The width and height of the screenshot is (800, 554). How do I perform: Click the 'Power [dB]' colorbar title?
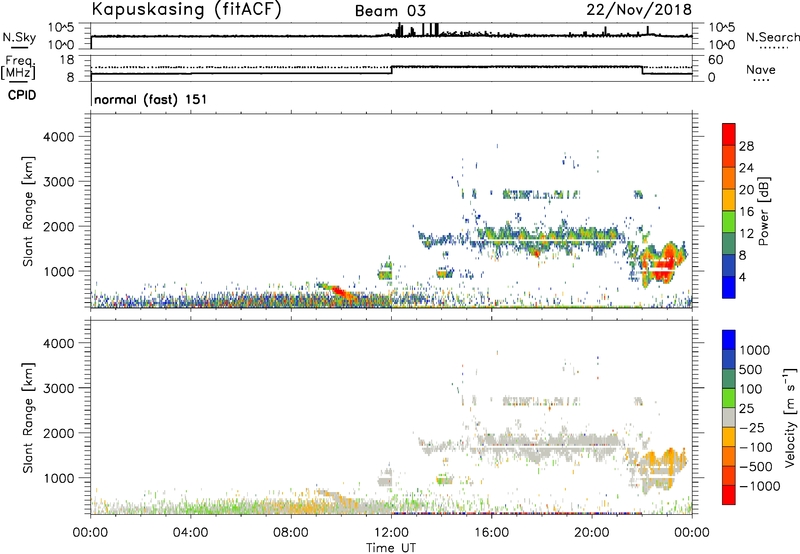coord(763,211)
